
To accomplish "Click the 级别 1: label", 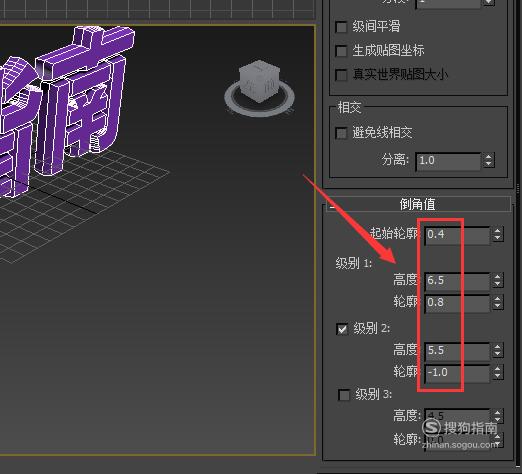I will pyautogui.click(x=354, y=264).
